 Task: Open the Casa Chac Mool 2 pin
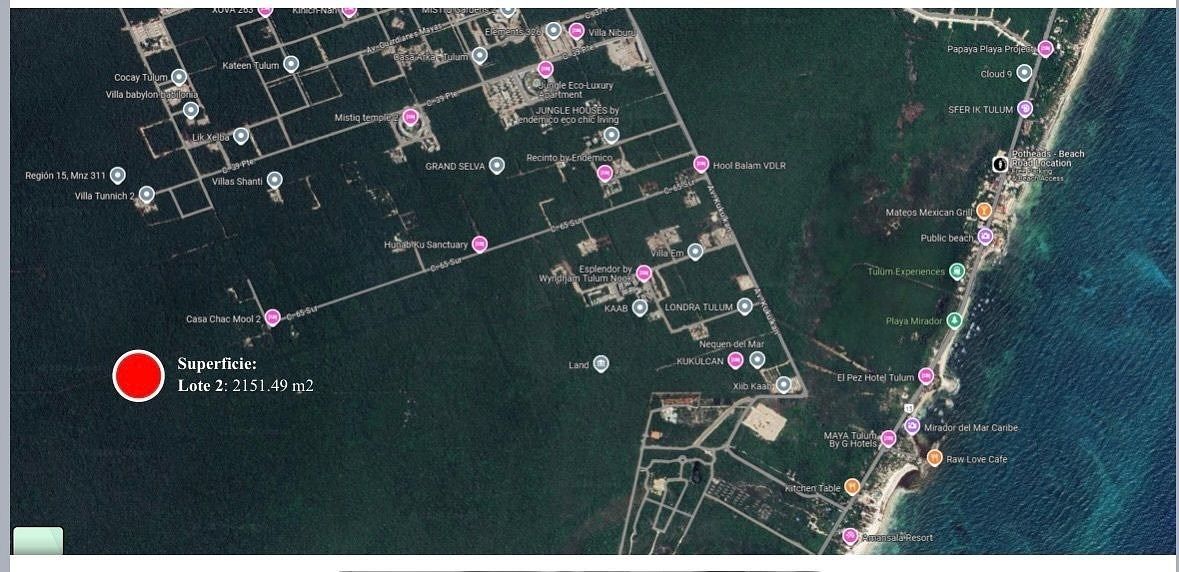click(x=272, y=318)
